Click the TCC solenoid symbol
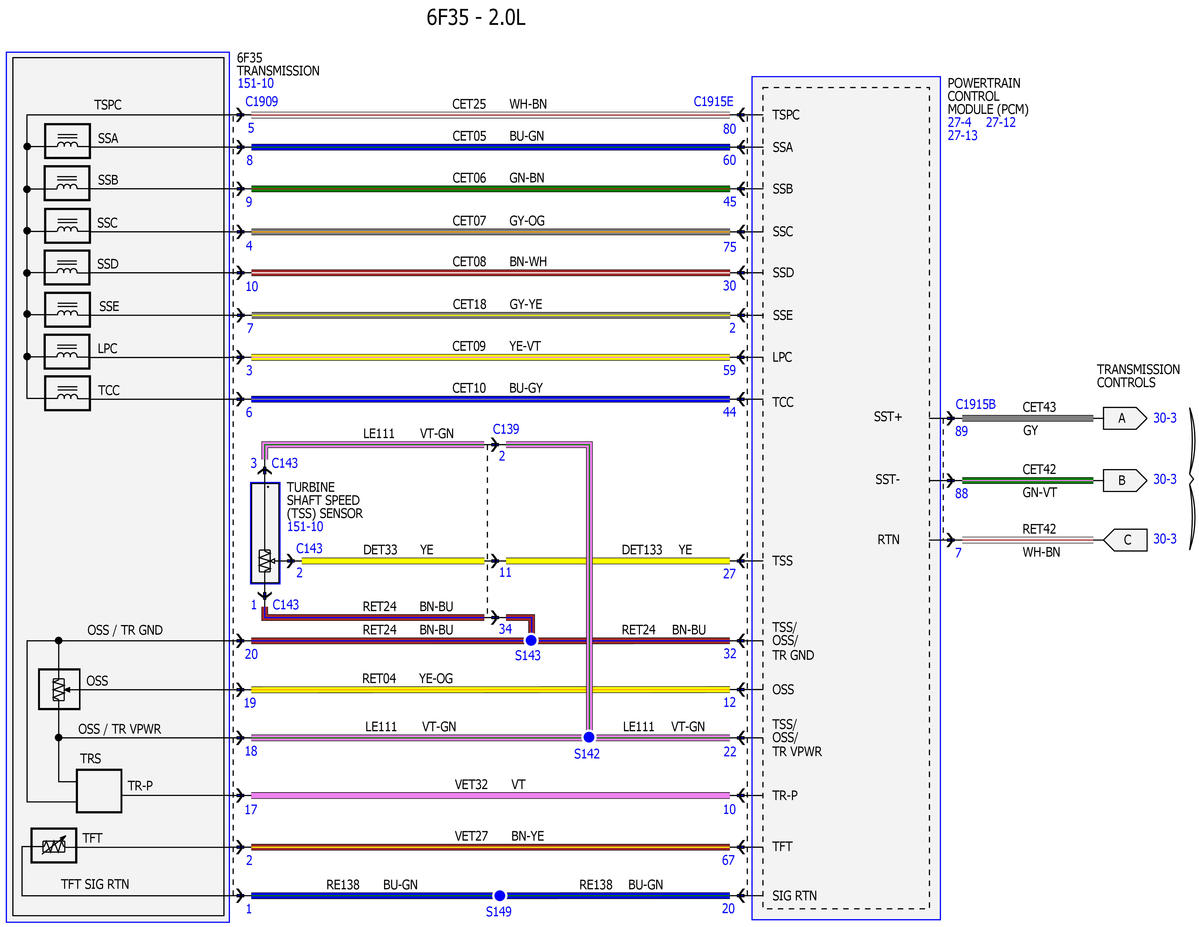The width and height of the screenshot is (1199, 927). tap(67, 393)
